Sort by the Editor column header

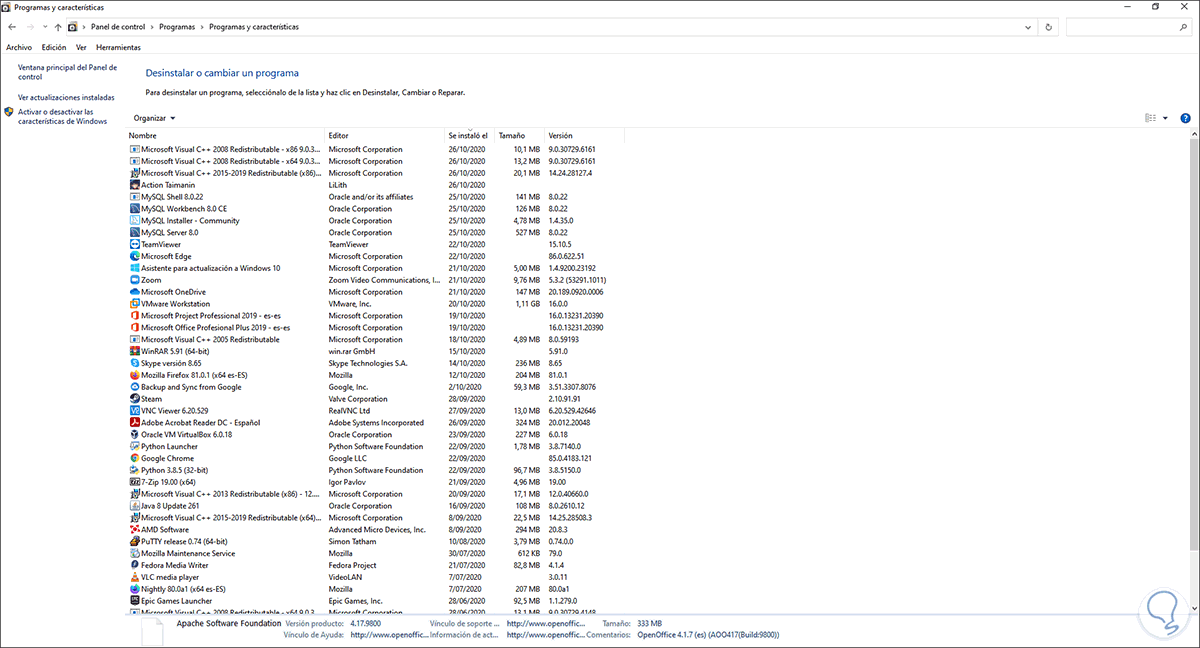pos(385,135)
